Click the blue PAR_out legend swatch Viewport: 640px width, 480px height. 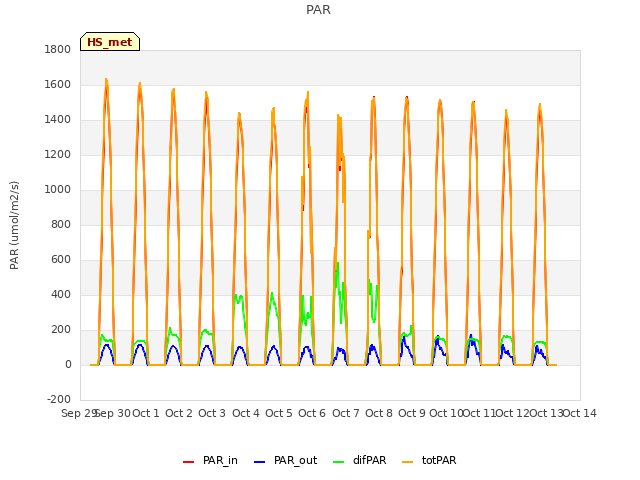tap(259, 462)
